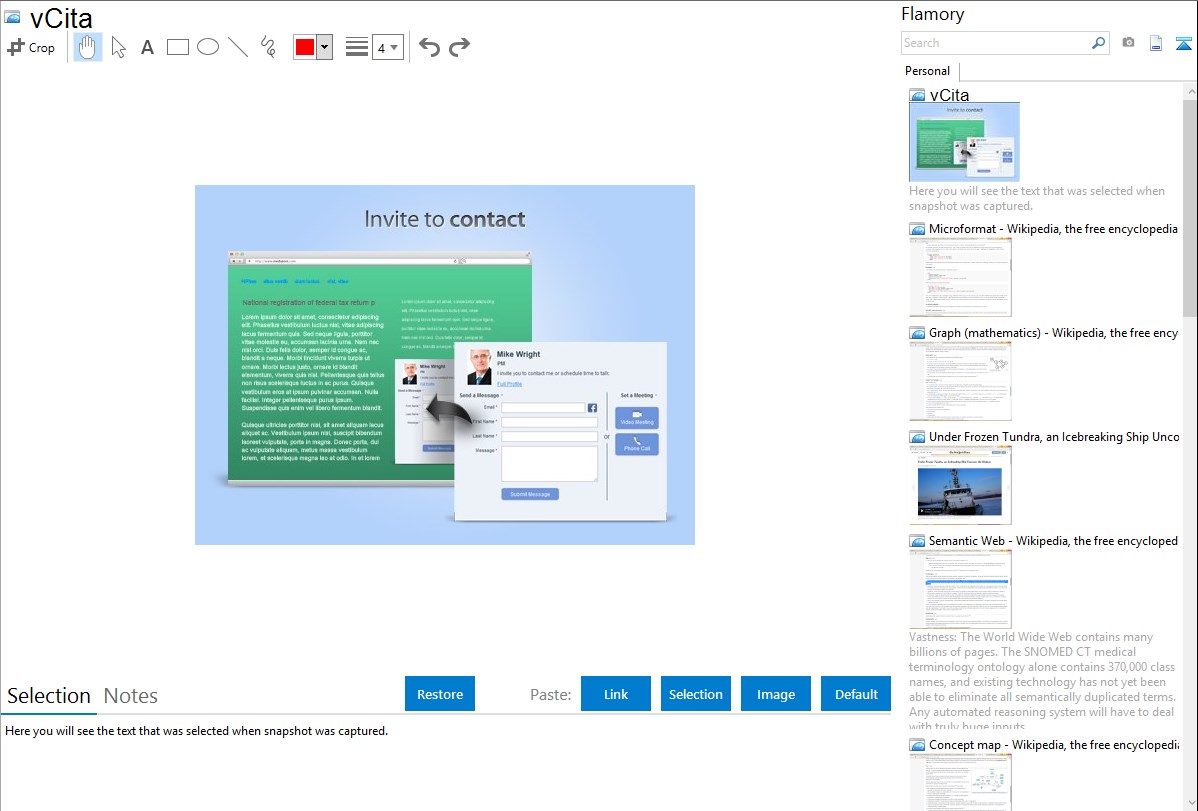Redo the last edit
Image resolution: width=1198 pixels, height=811 pixels.
click(x=459, y=47)
